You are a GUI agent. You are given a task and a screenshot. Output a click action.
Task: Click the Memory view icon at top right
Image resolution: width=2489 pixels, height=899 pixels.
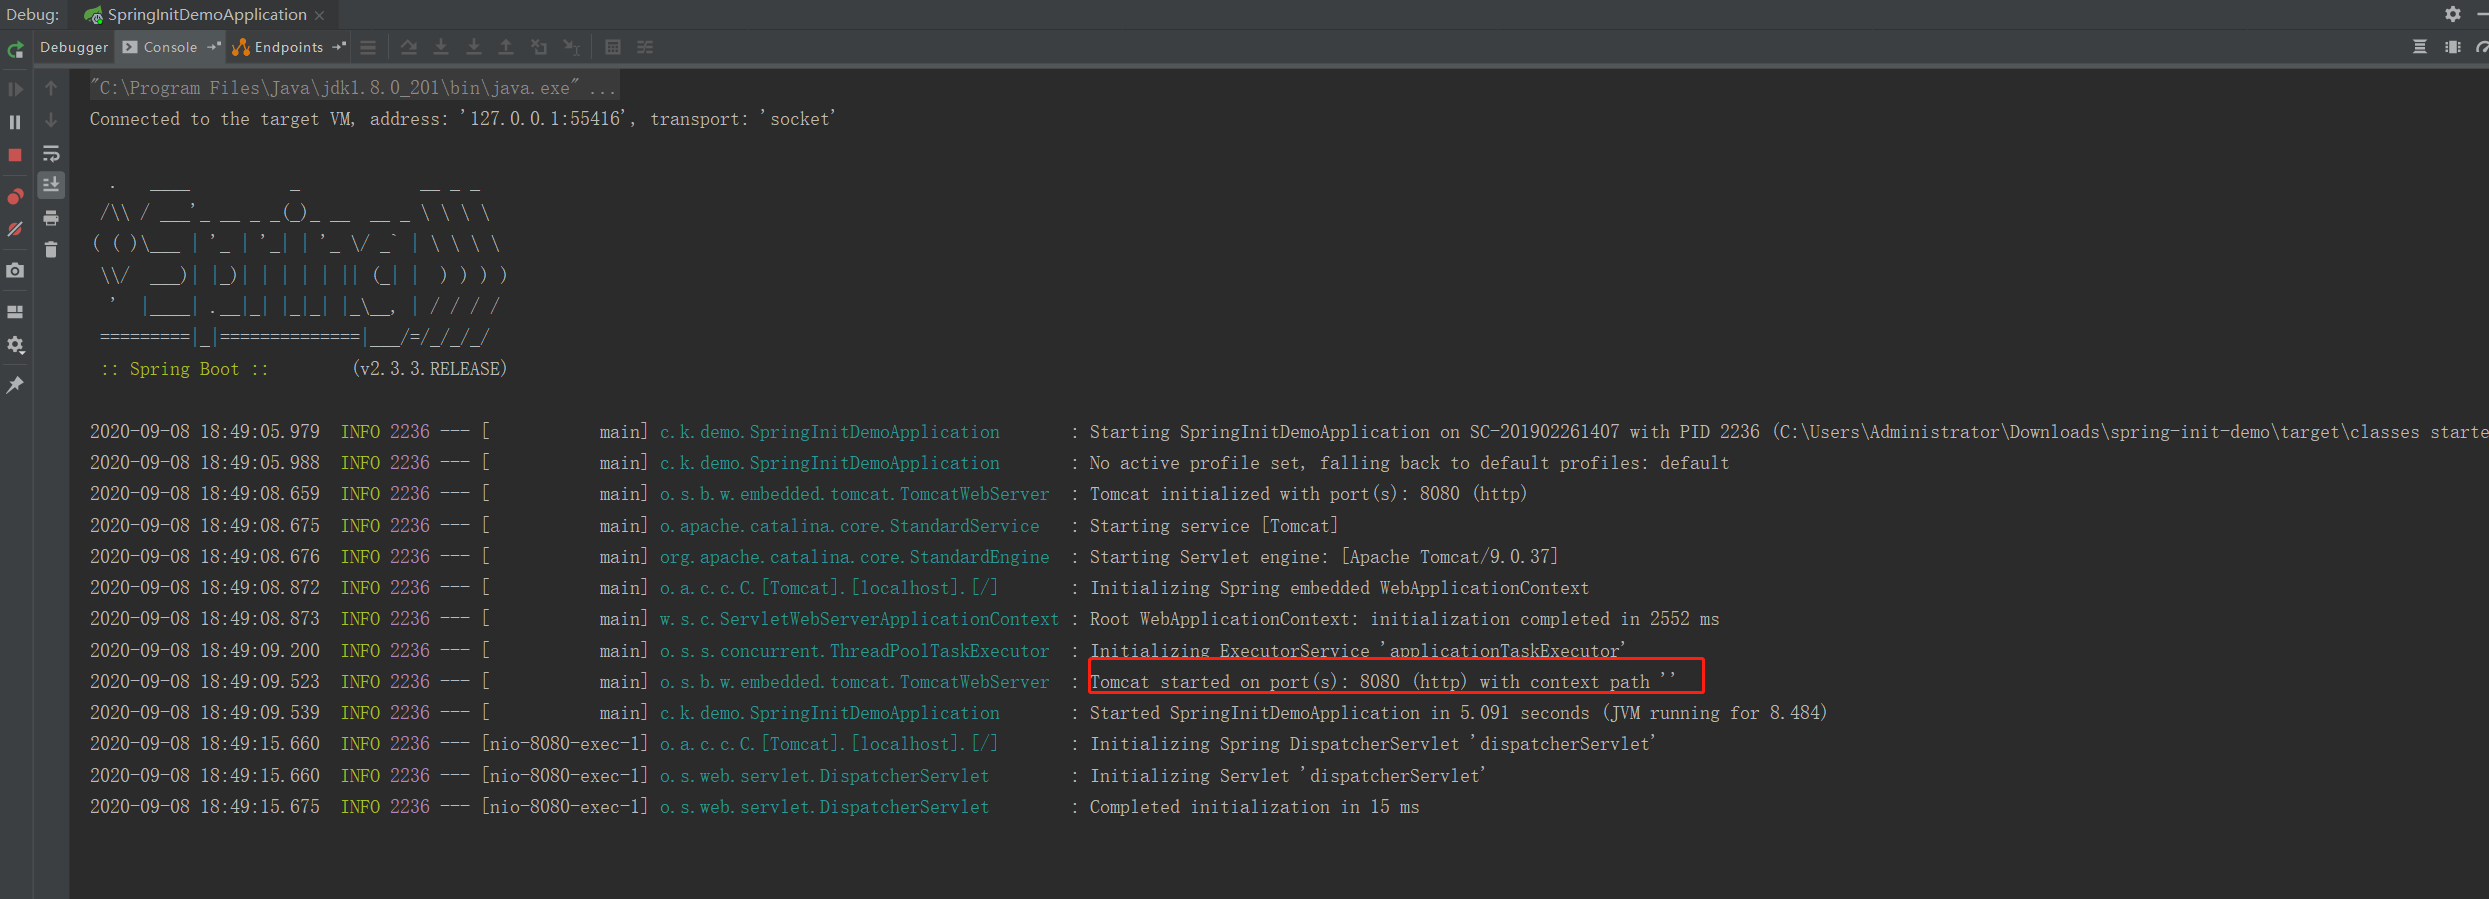2453,47
